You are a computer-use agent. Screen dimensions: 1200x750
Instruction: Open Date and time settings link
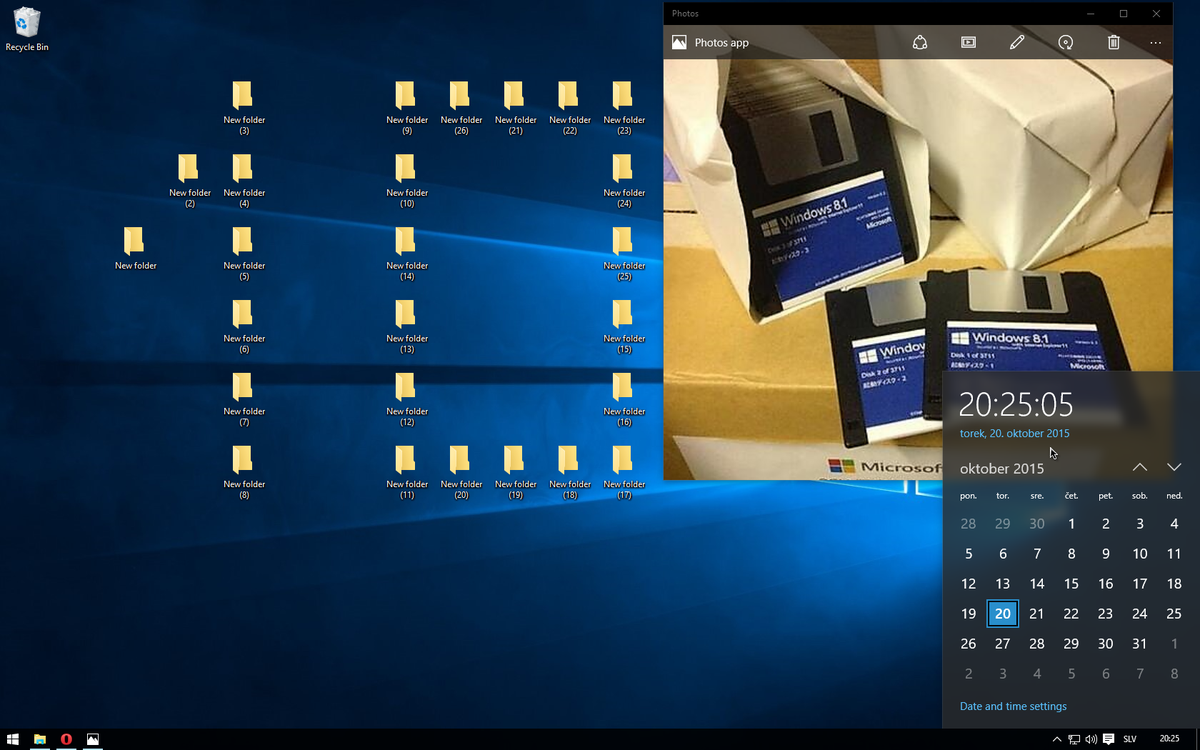[1013, 706]
